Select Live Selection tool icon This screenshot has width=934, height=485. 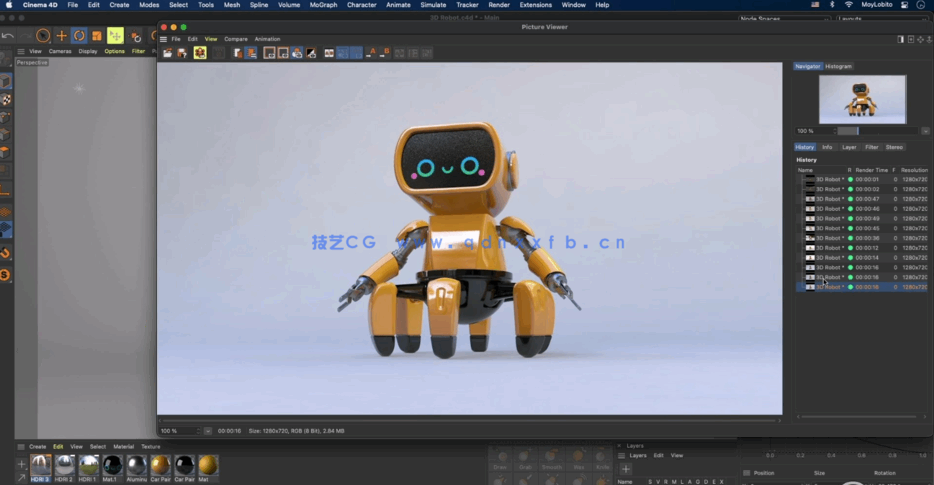(43, 36)
